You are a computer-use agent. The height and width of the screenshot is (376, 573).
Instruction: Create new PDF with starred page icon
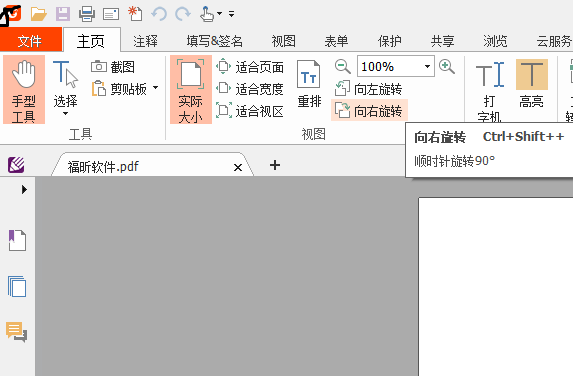tap(135, 14)
